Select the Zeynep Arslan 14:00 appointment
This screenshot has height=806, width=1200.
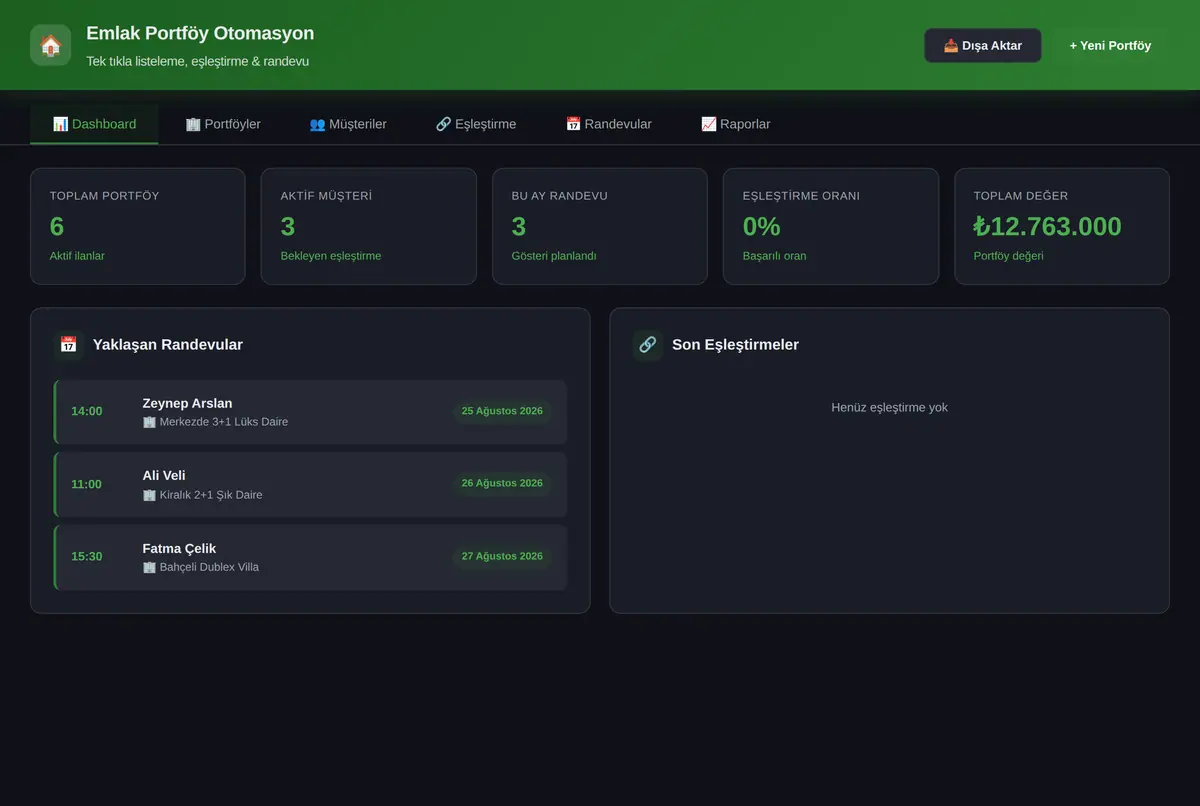point(310,412)
